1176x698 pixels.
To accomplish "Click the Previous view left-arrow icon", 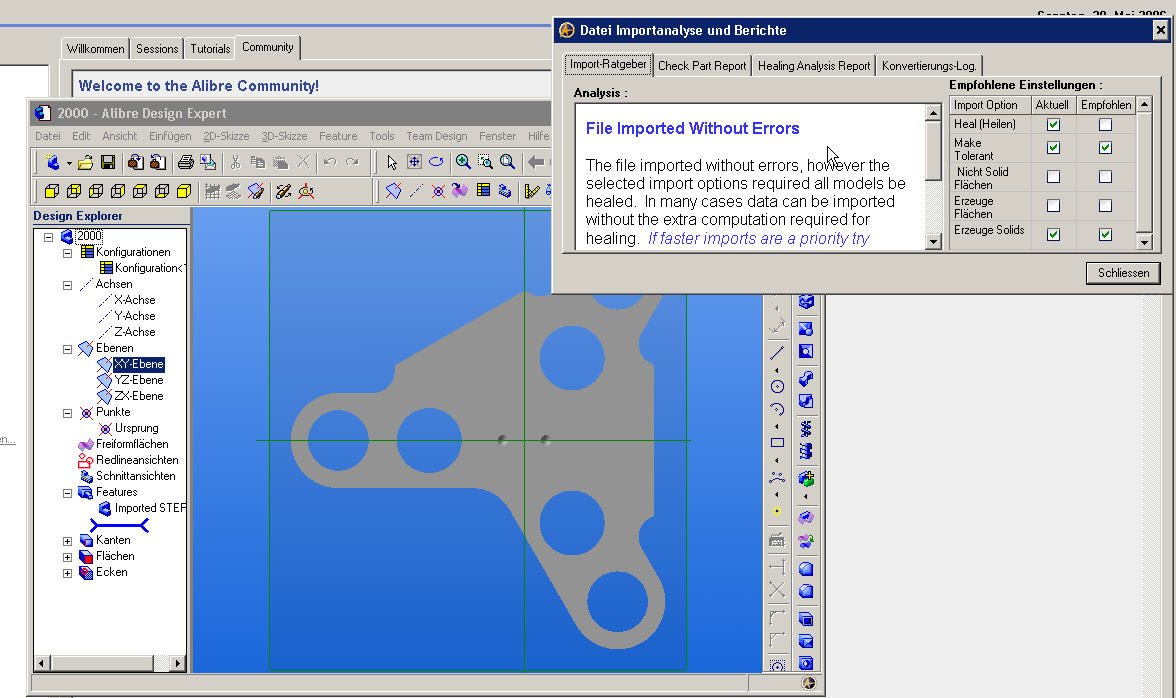I will [536, 162].
